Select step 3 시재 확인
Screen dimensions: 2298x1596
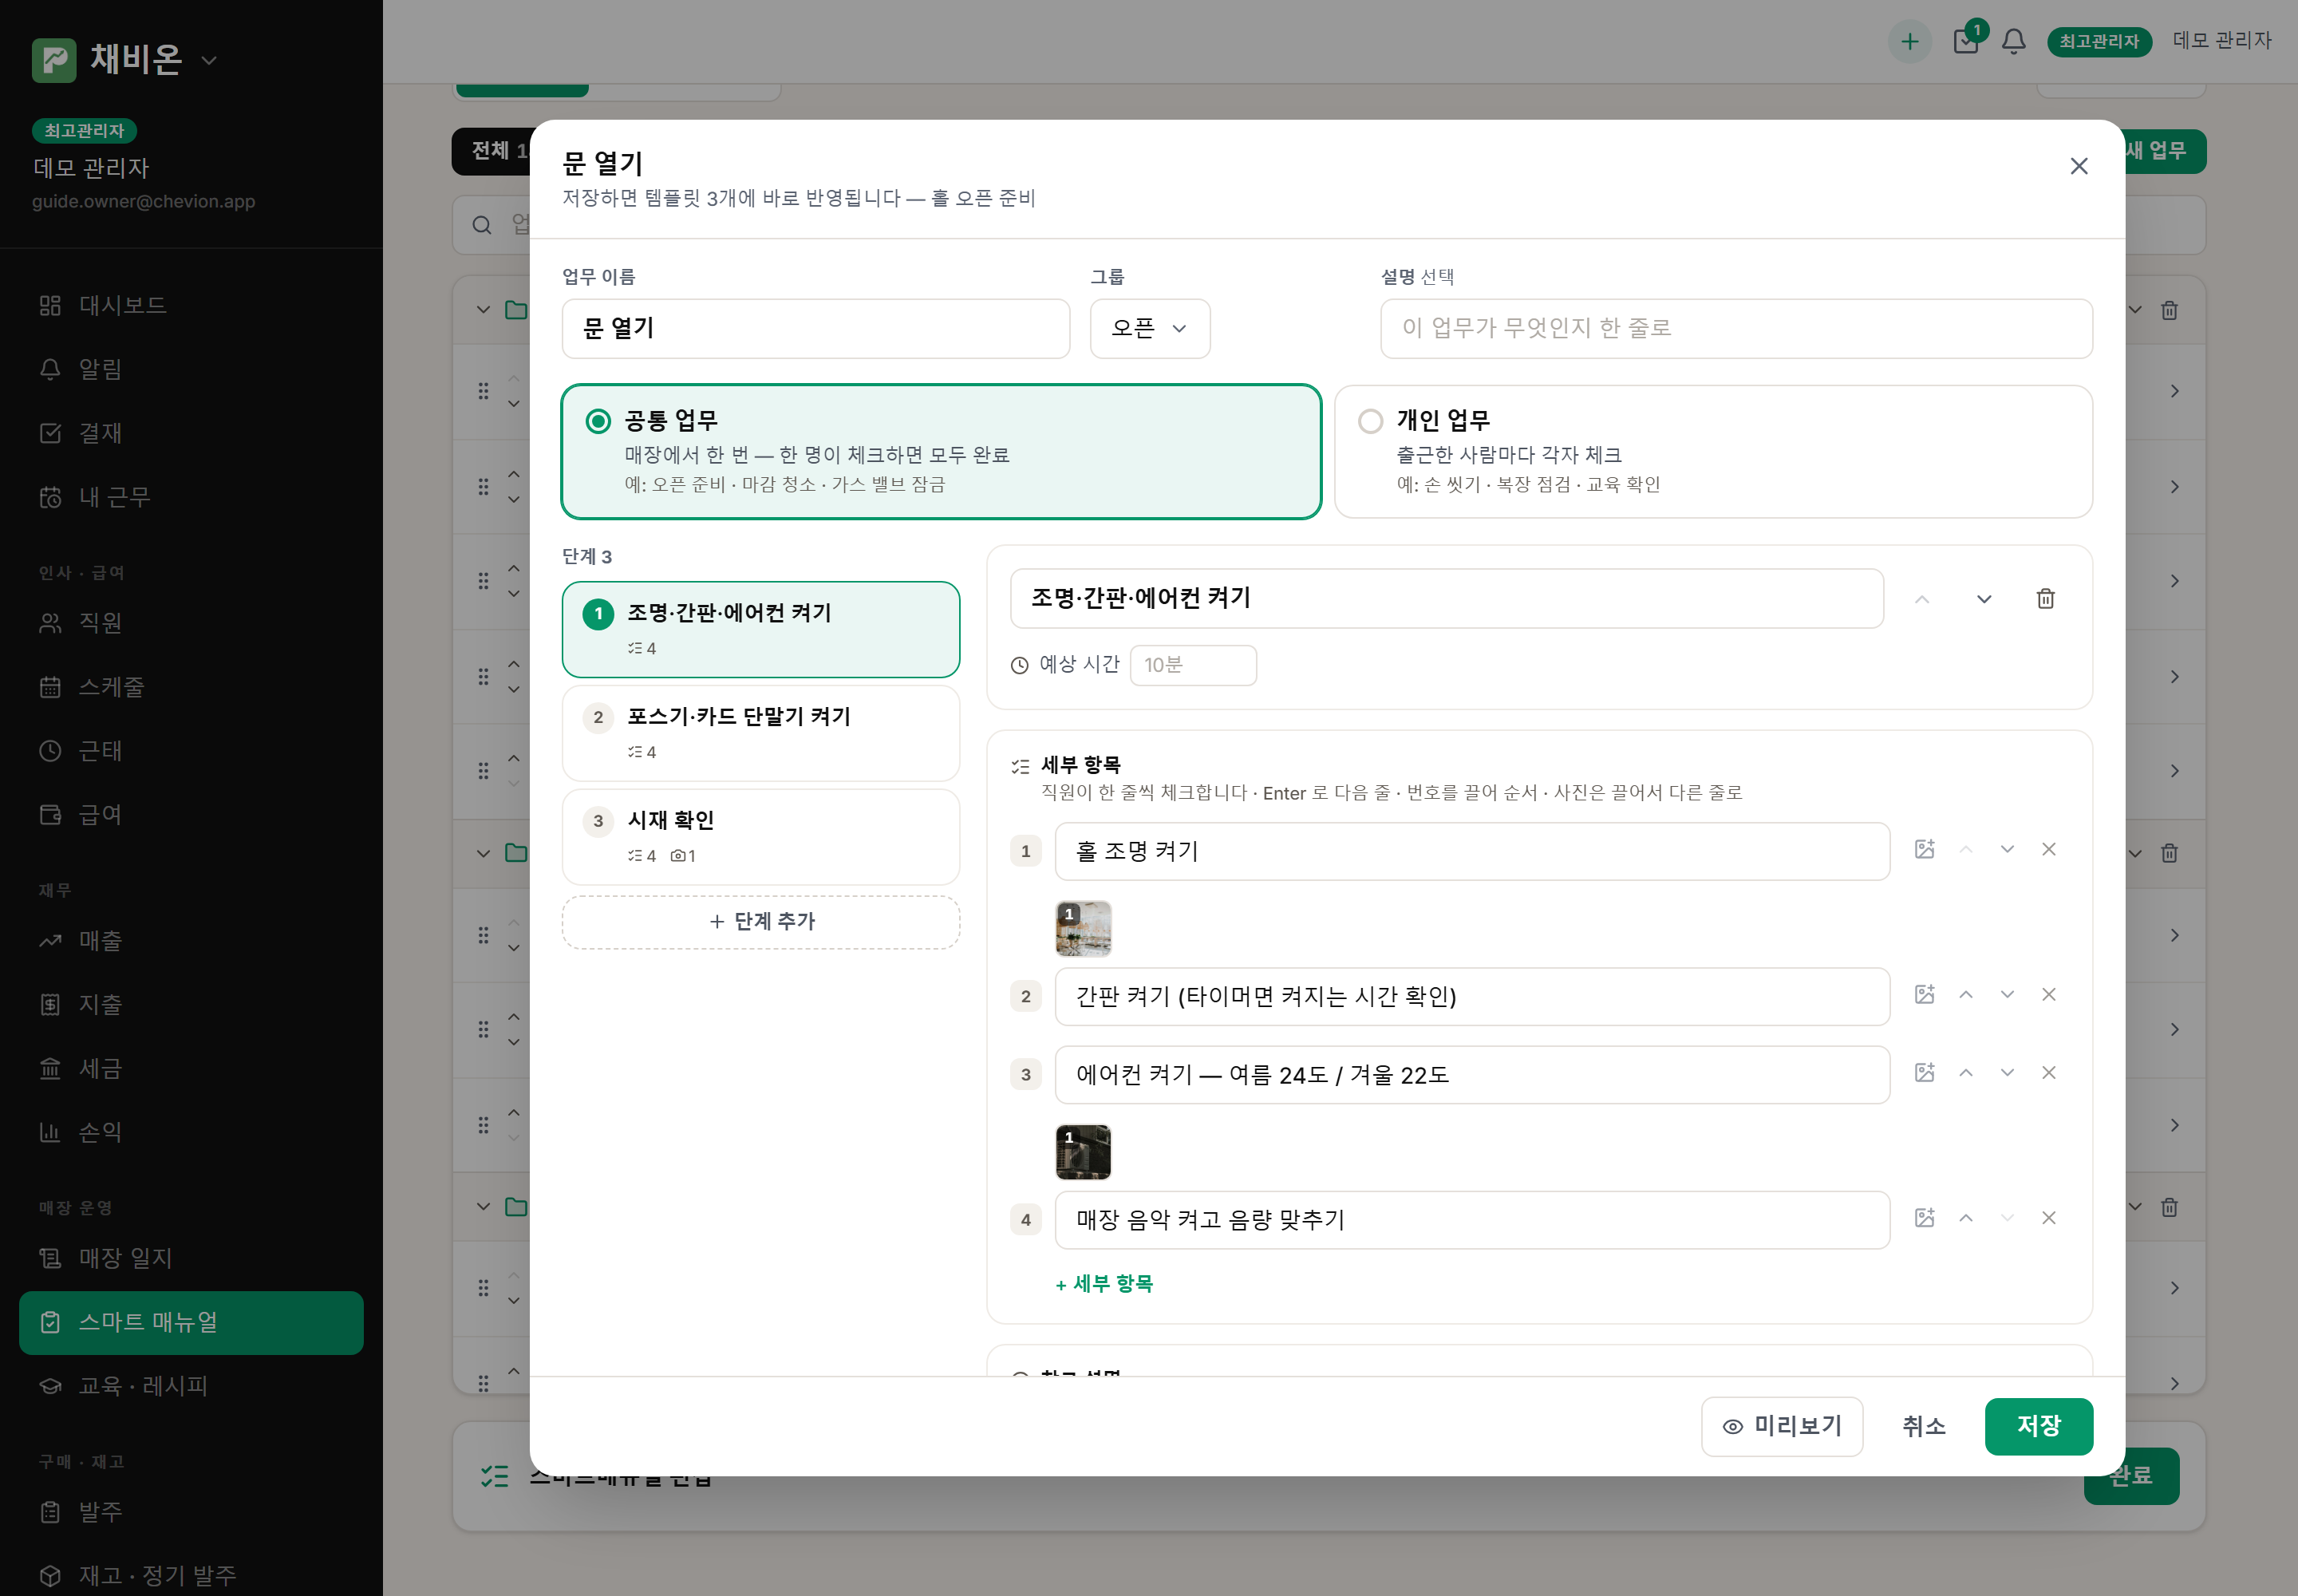pyautogui.click(x=760, y=837)
